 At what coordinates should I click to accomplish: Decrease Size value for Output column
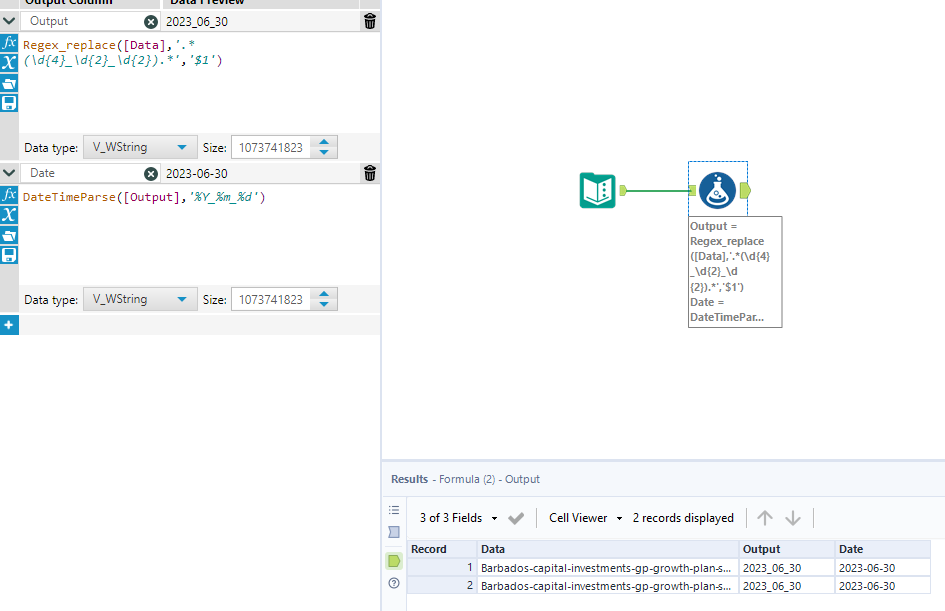(324, 152)
